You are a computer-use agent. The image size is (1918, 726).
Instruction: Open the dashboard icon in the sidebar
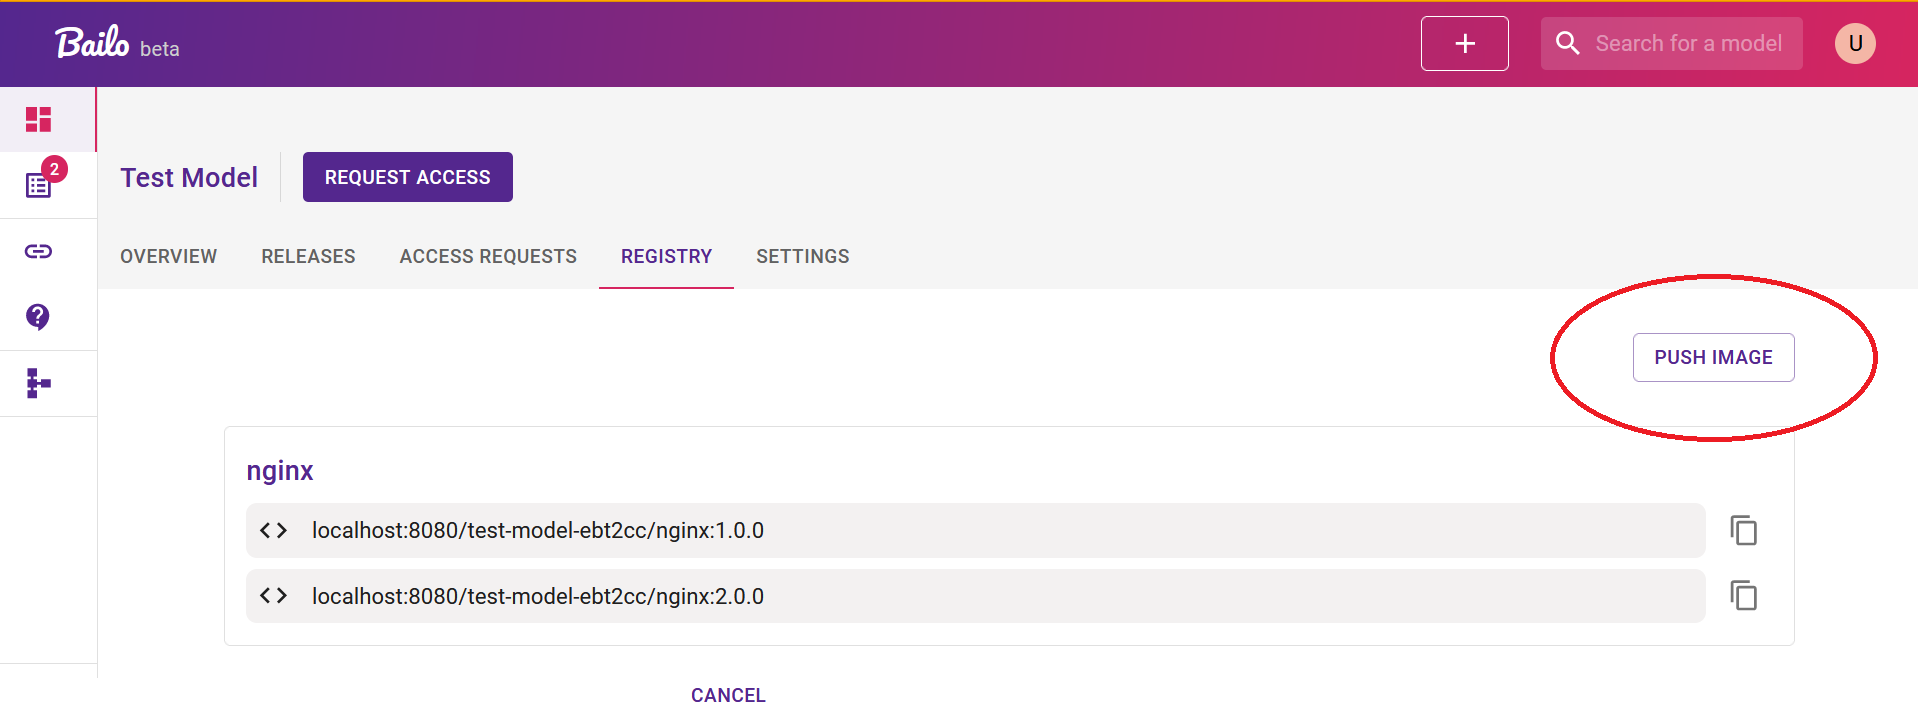(38, 119)
